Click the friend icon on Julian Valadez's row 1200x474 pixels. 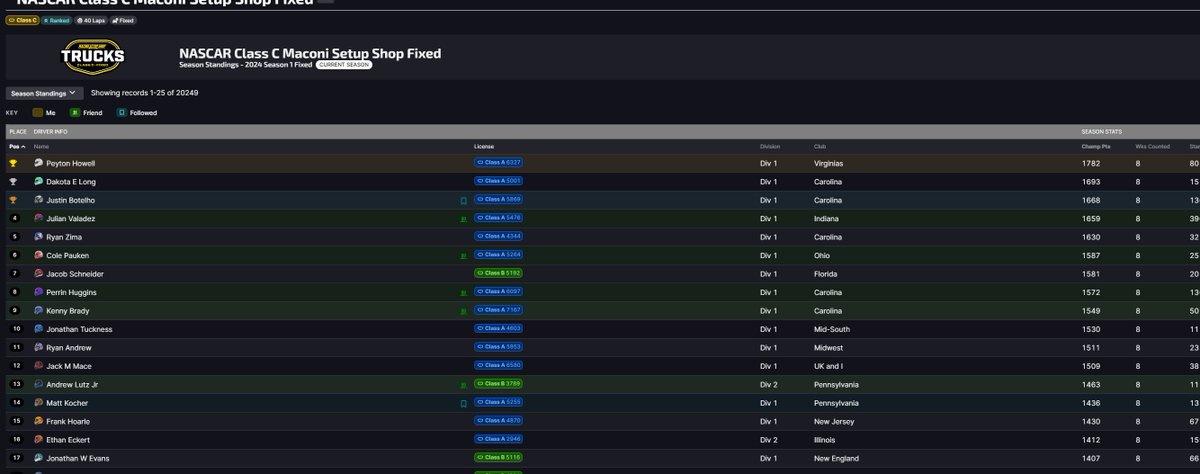[463, 218]
